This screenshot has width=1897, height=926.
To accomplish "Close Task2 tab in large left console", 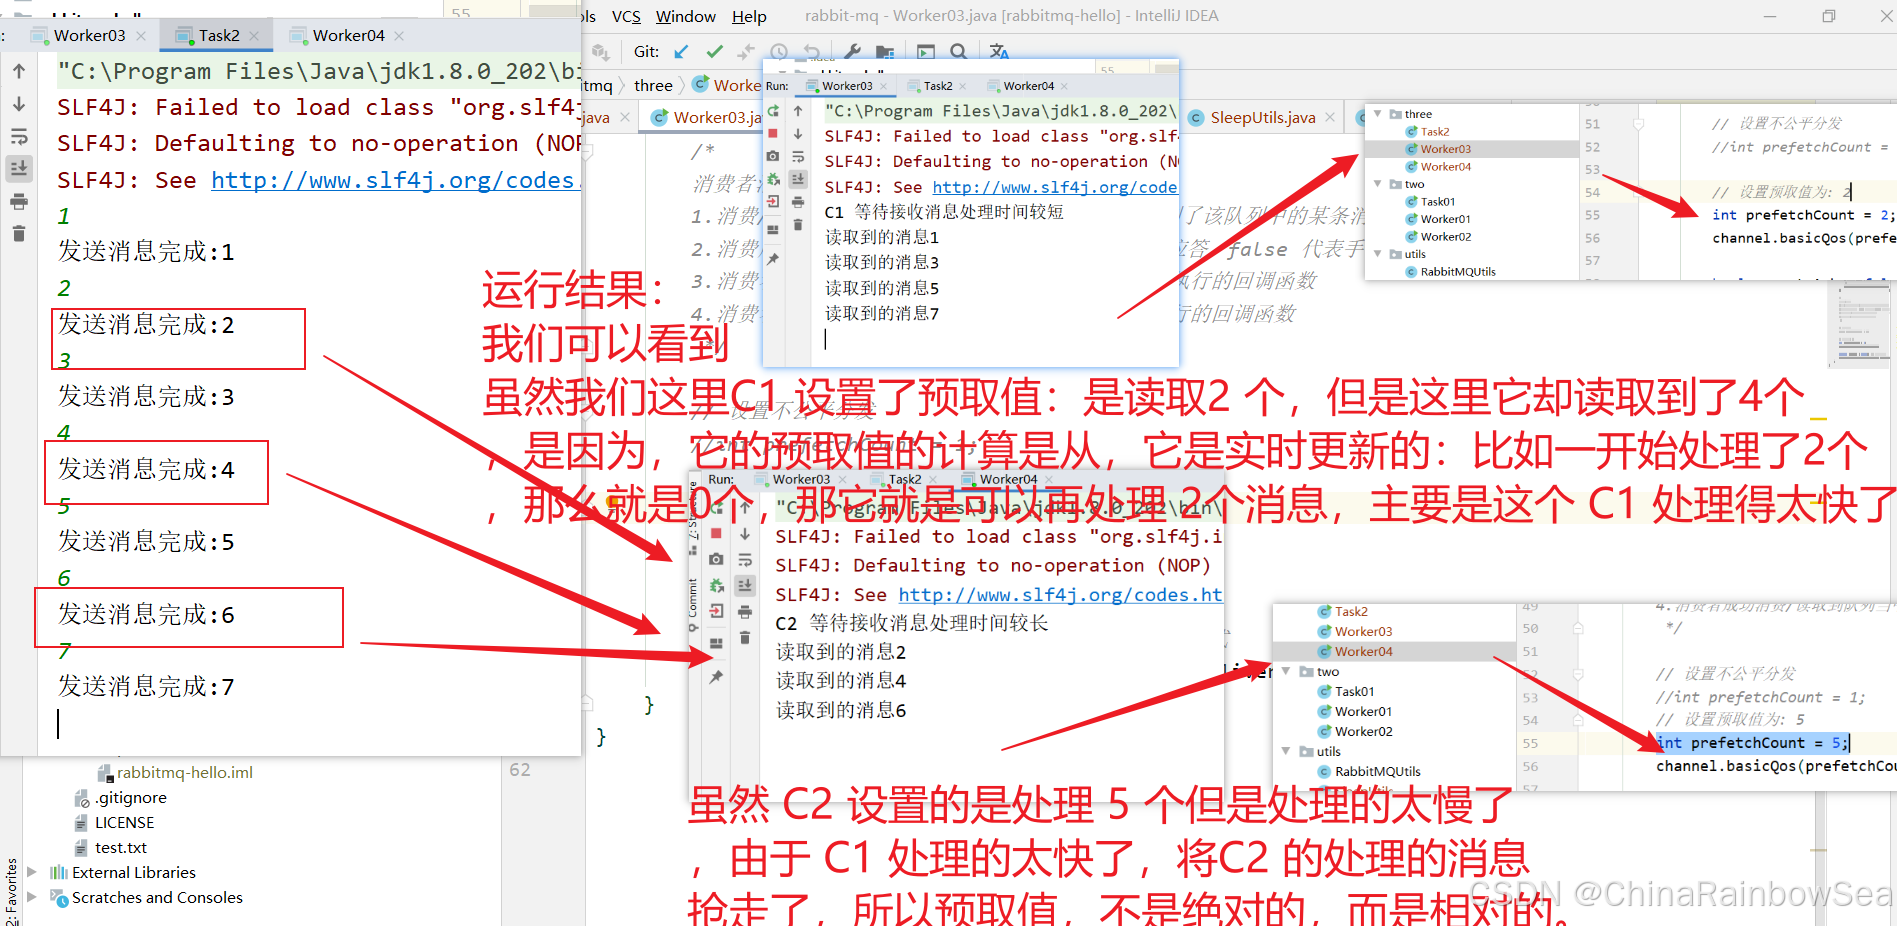I will [254, 36].
